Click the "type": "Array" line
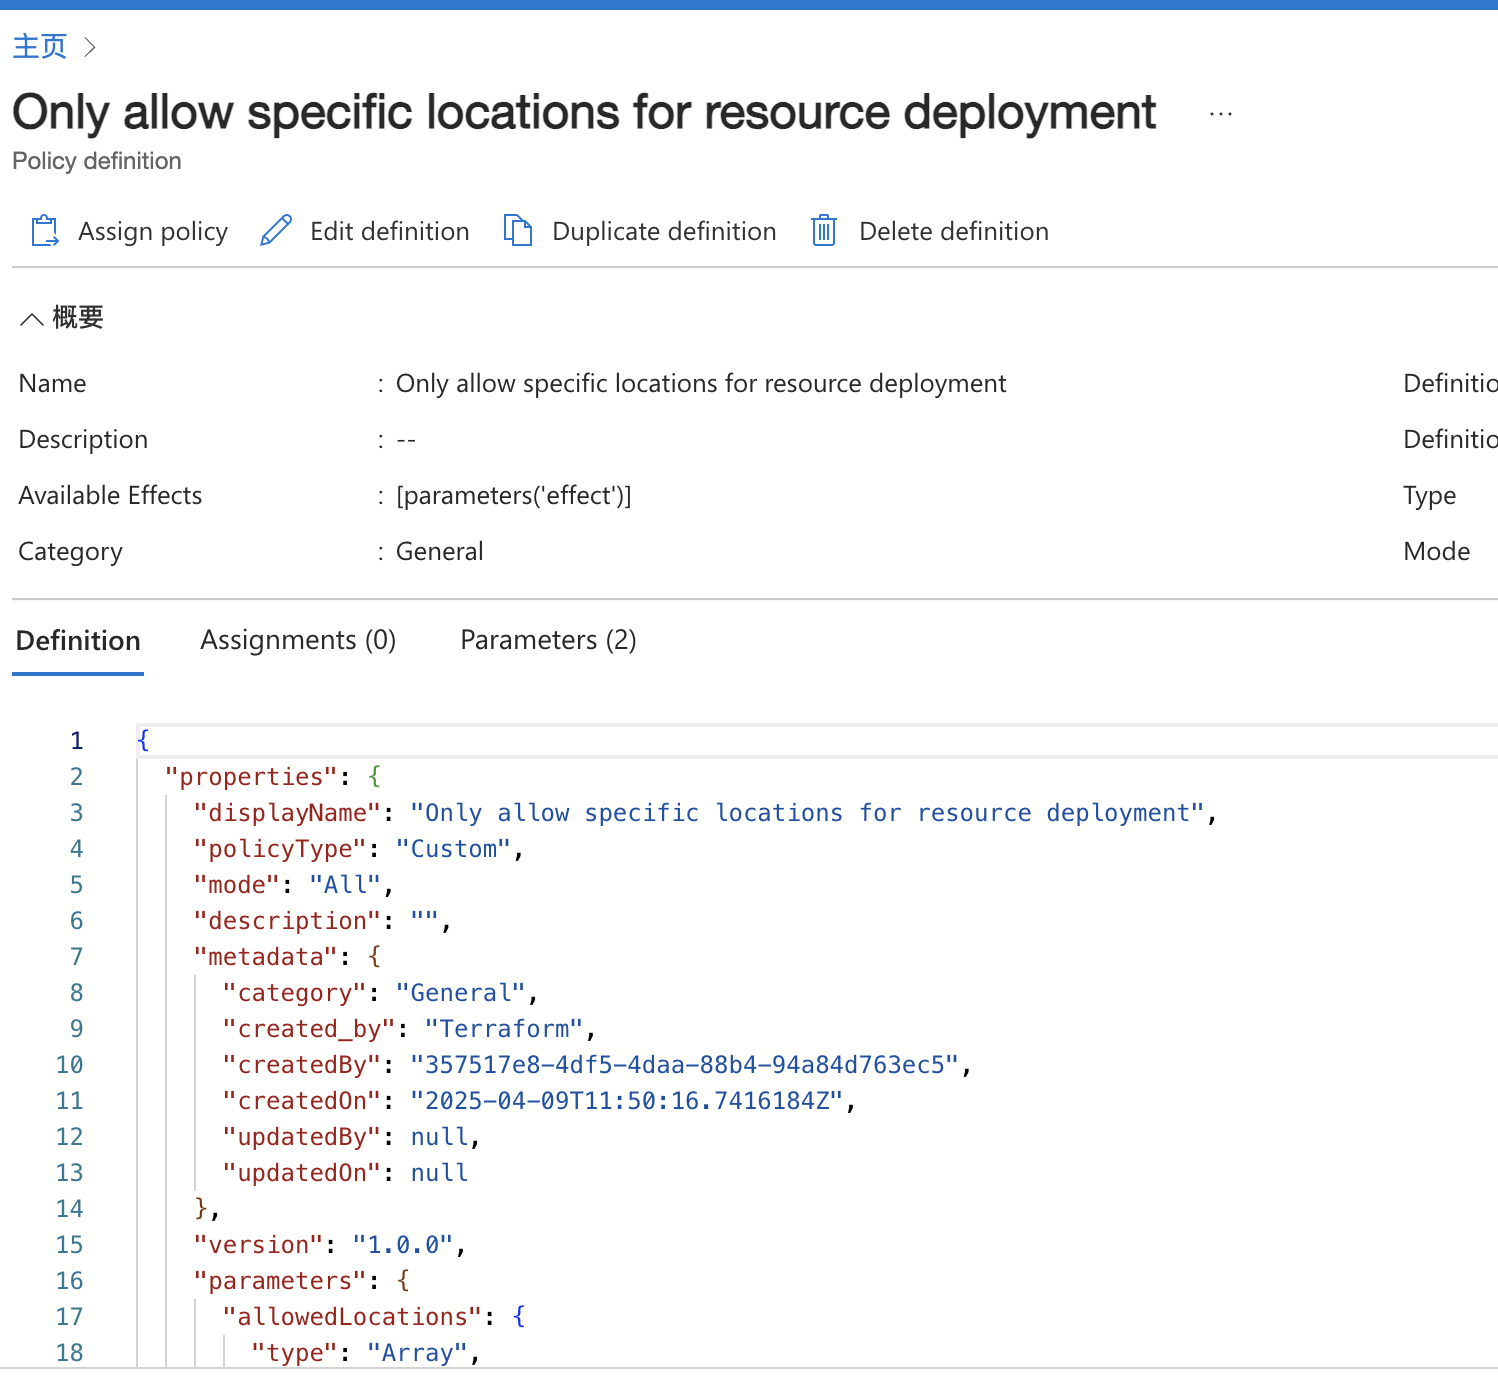This screenshot has height=1380, width=1498. [x=365, y=1353]
